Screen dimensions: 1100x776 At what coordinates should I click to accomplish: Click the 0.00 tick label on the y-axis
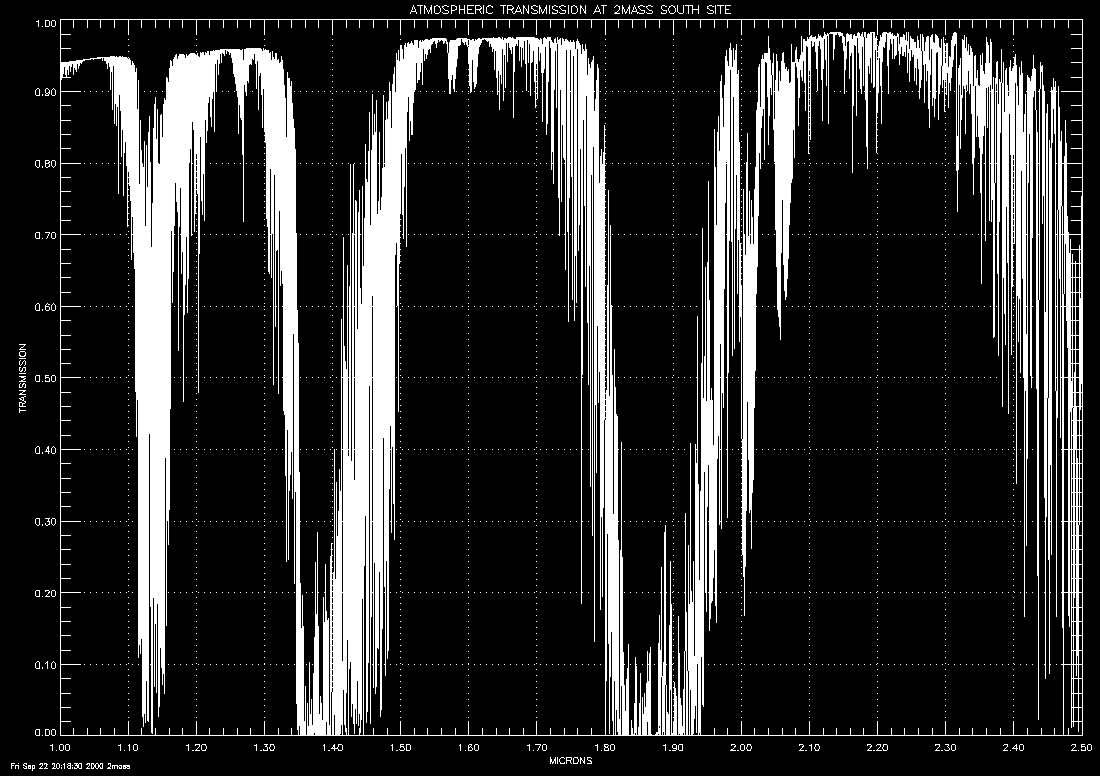43,731
